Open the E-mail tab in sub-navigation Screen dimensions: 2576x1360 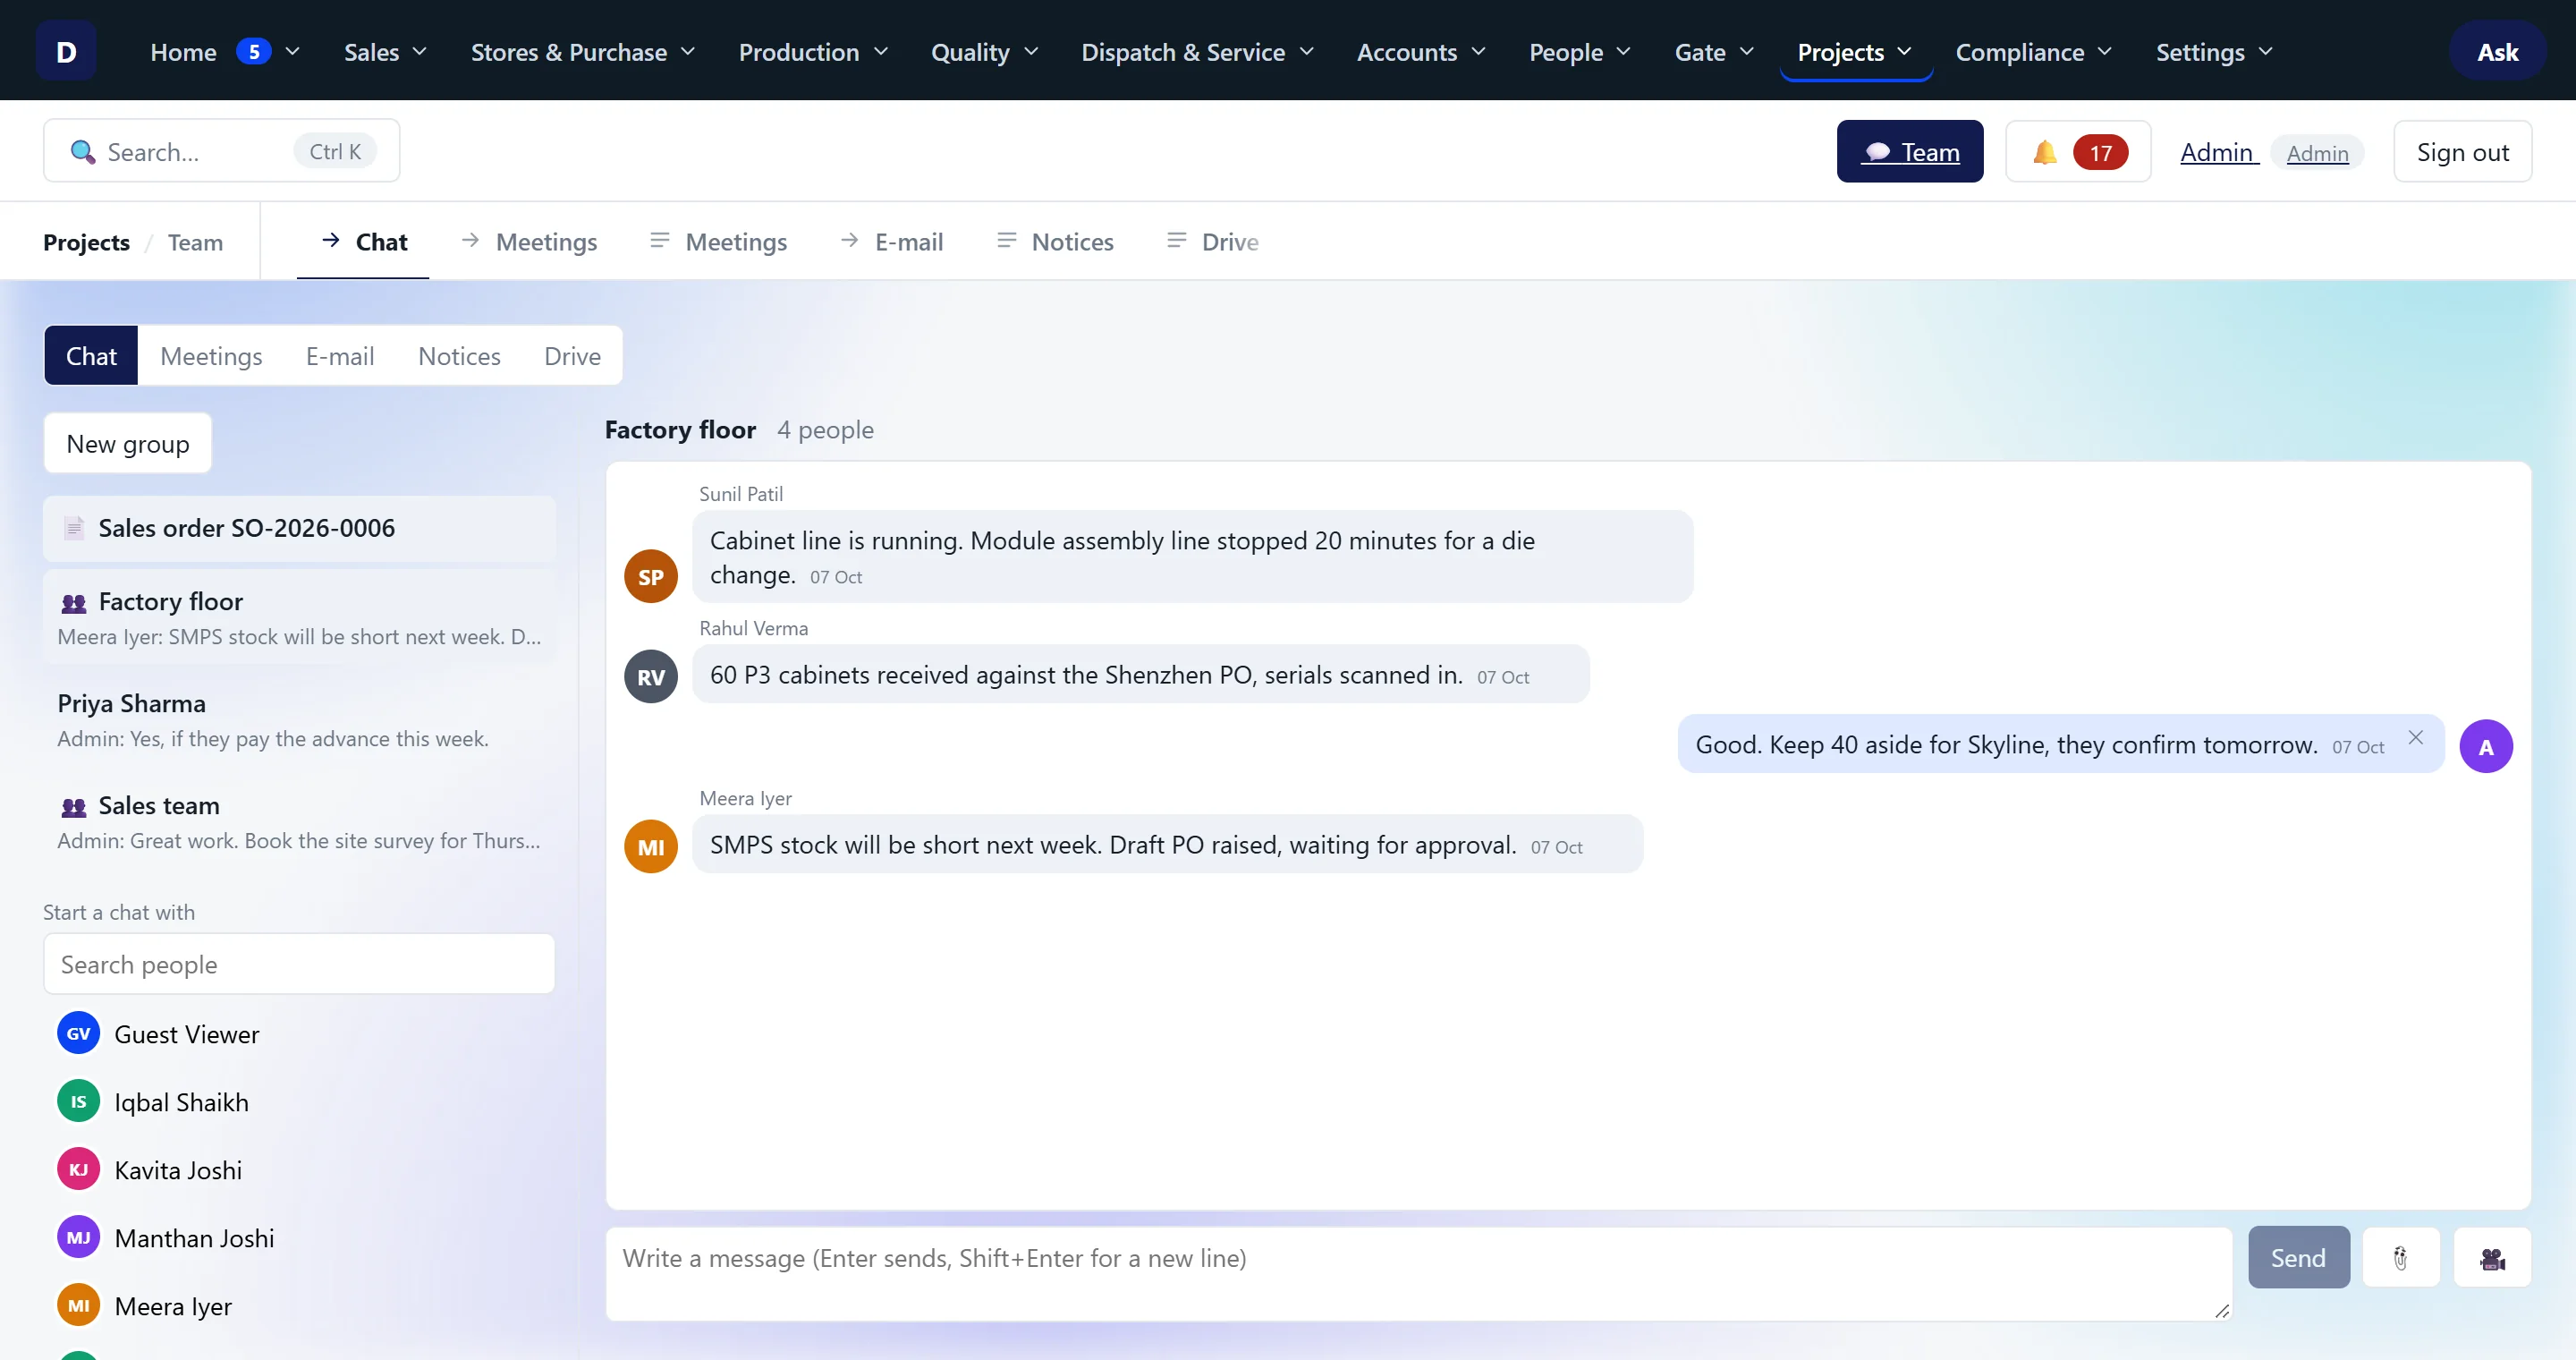coord(892,242)
